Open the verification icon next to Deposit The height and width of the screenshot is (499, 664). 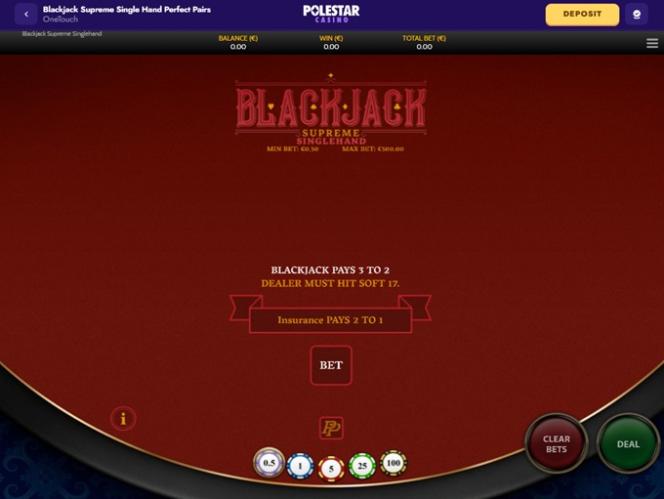coord(636,14)
